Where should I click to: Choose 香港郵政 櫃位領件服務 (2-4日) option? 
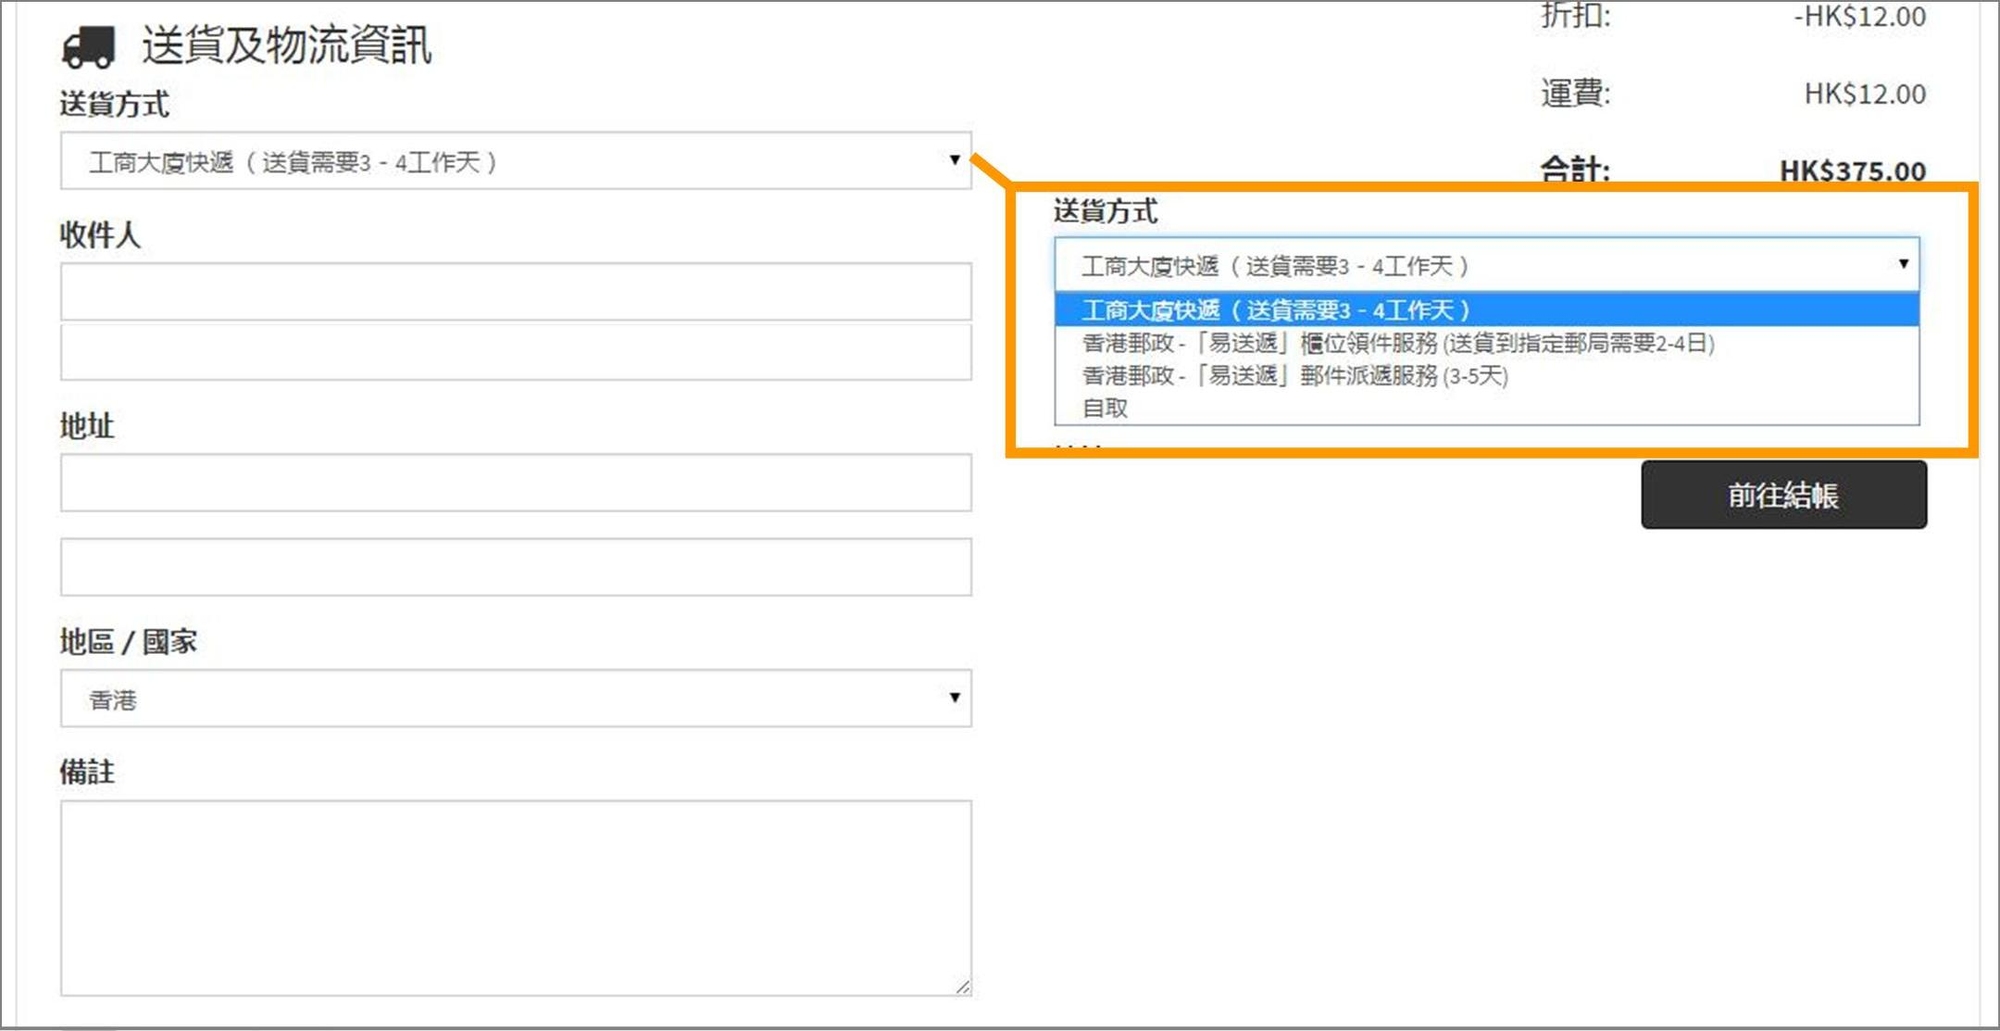[1398, 343]
